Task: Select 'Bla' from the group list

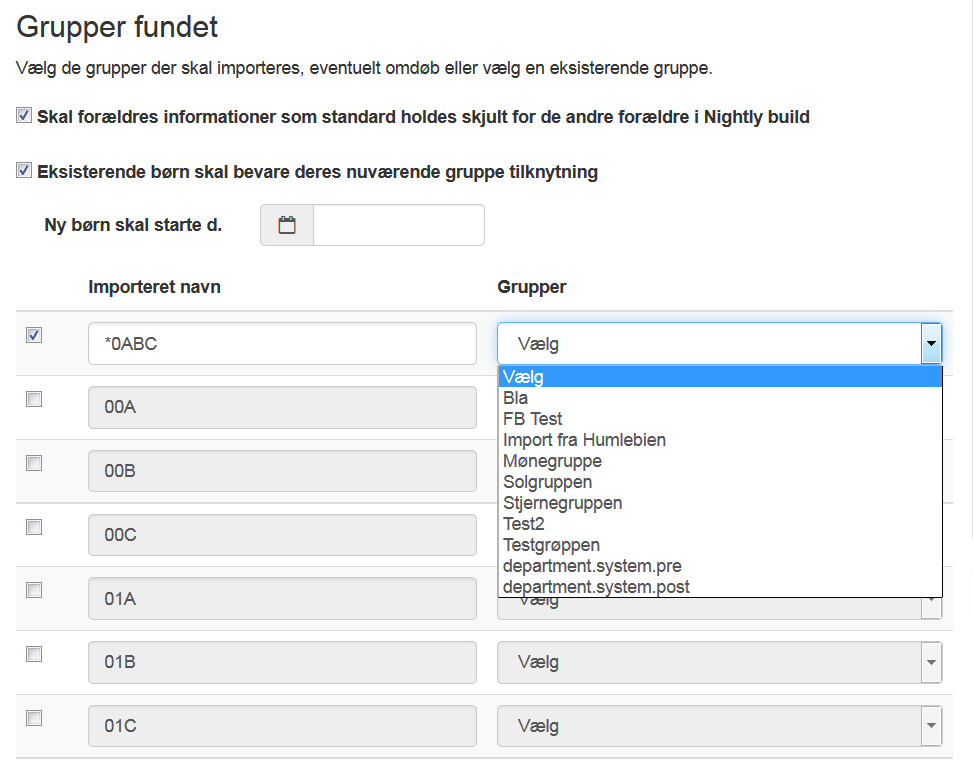Action: 720,398
